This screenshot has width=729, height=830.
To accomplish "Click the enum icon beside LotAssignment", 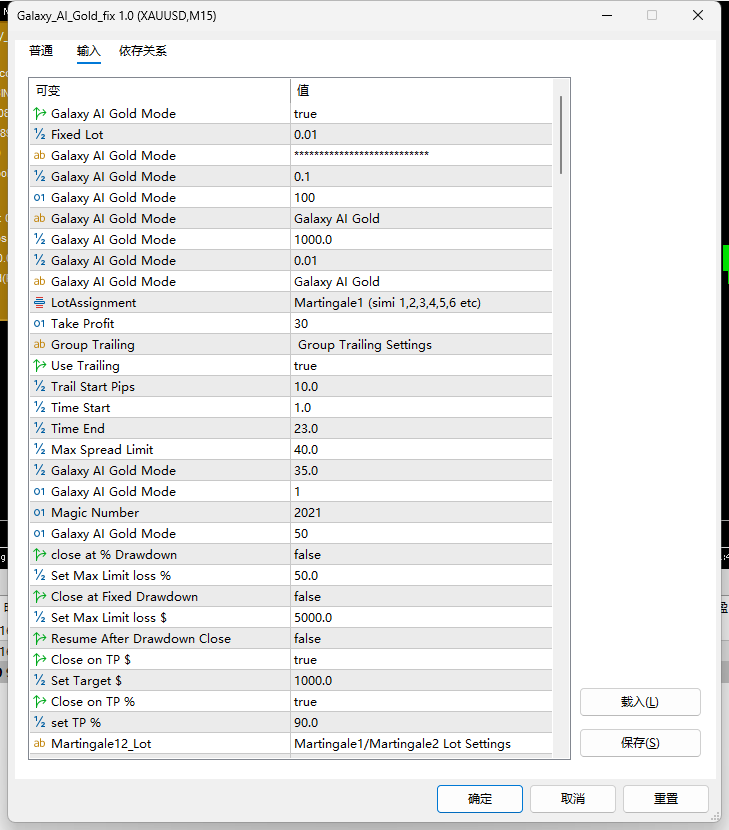I will [x=40, y=303].
